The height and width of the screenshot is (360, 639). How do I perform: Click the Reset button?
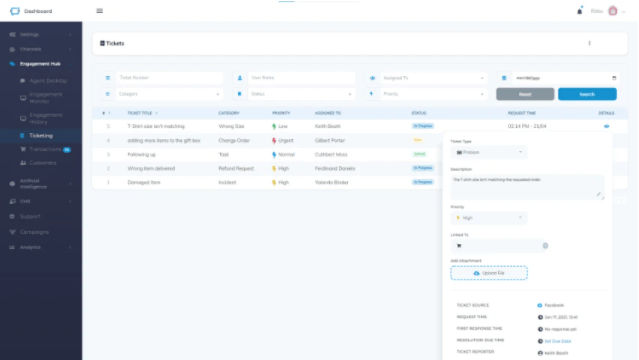[525, 94]
